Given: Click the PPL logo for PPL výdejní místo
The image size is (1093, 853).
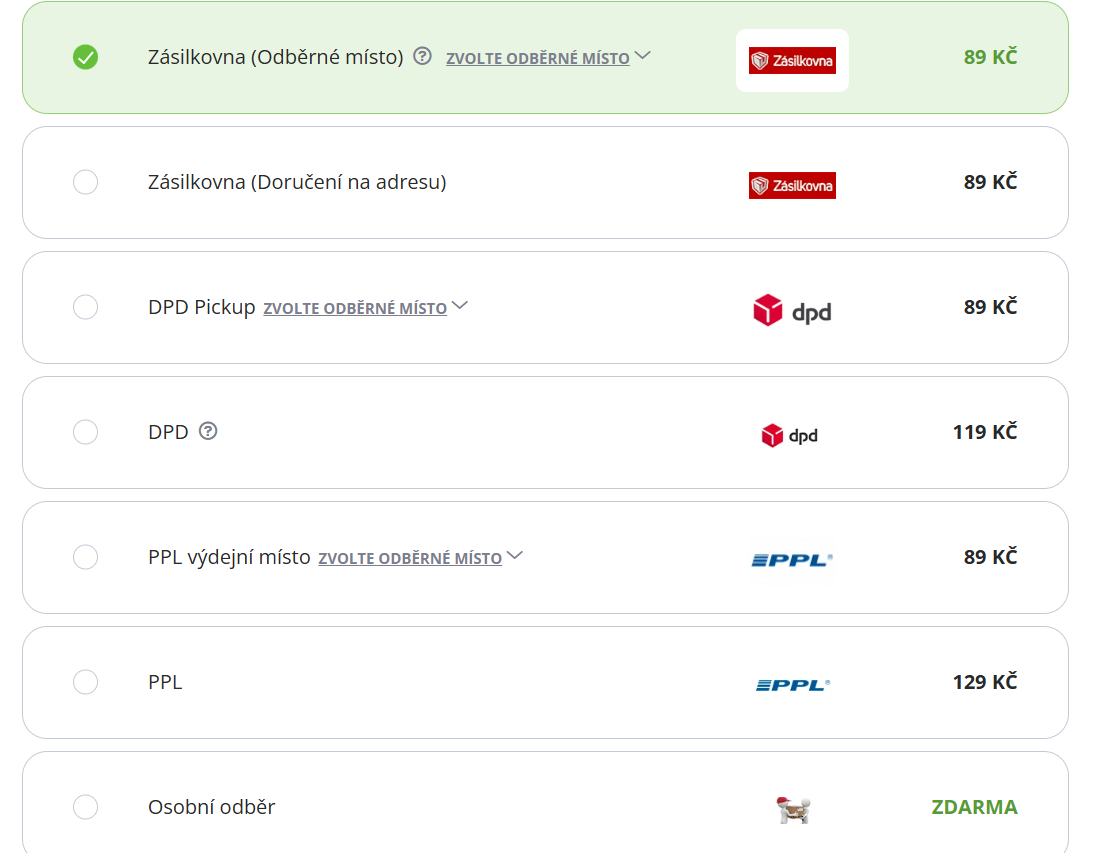Looking at the screenshot, I should pos(792,561).
